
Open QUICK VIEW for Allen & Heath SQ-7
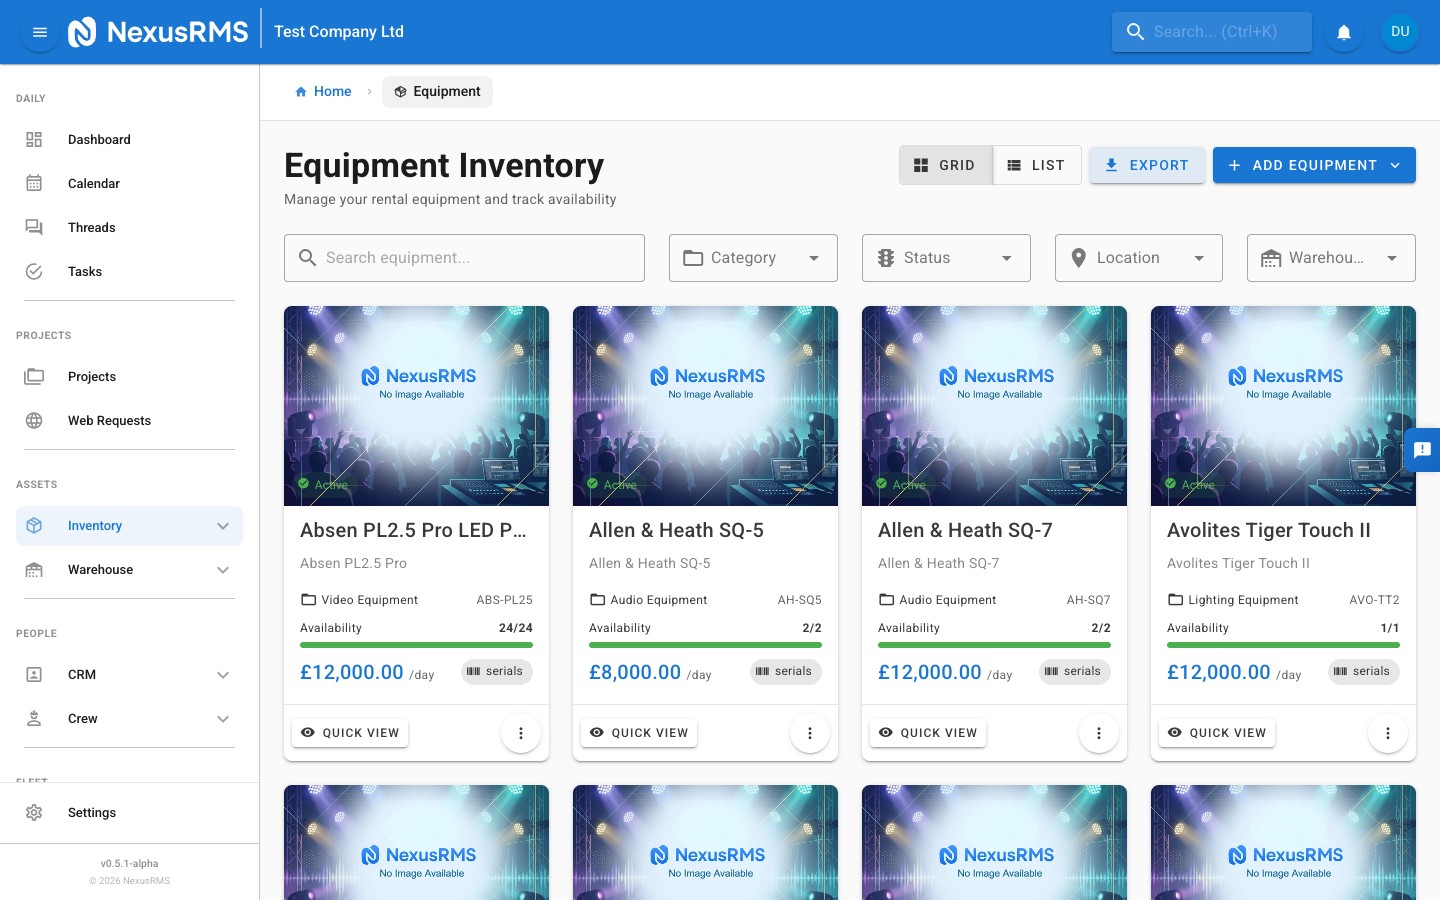tap(927, 733)
